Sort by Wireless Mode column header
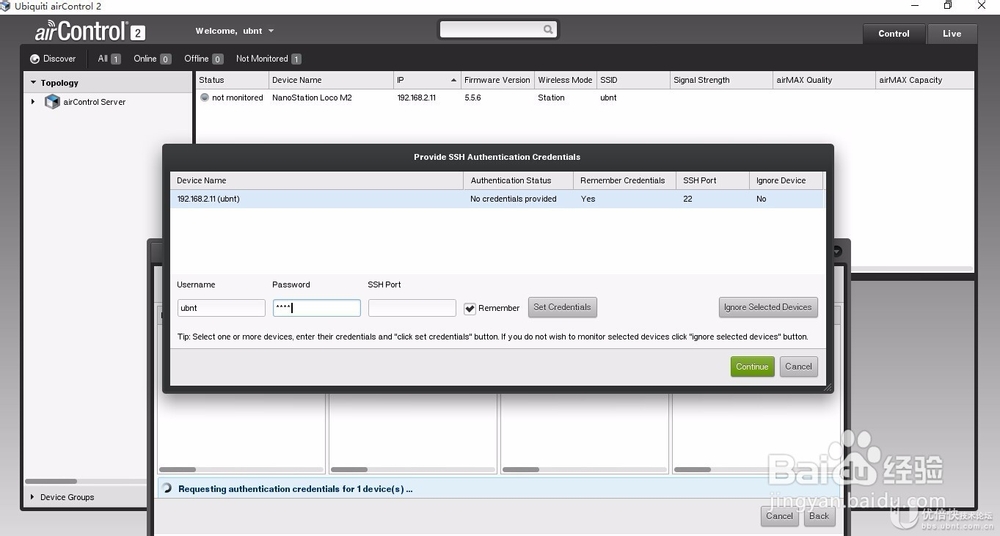 point(565,80)
